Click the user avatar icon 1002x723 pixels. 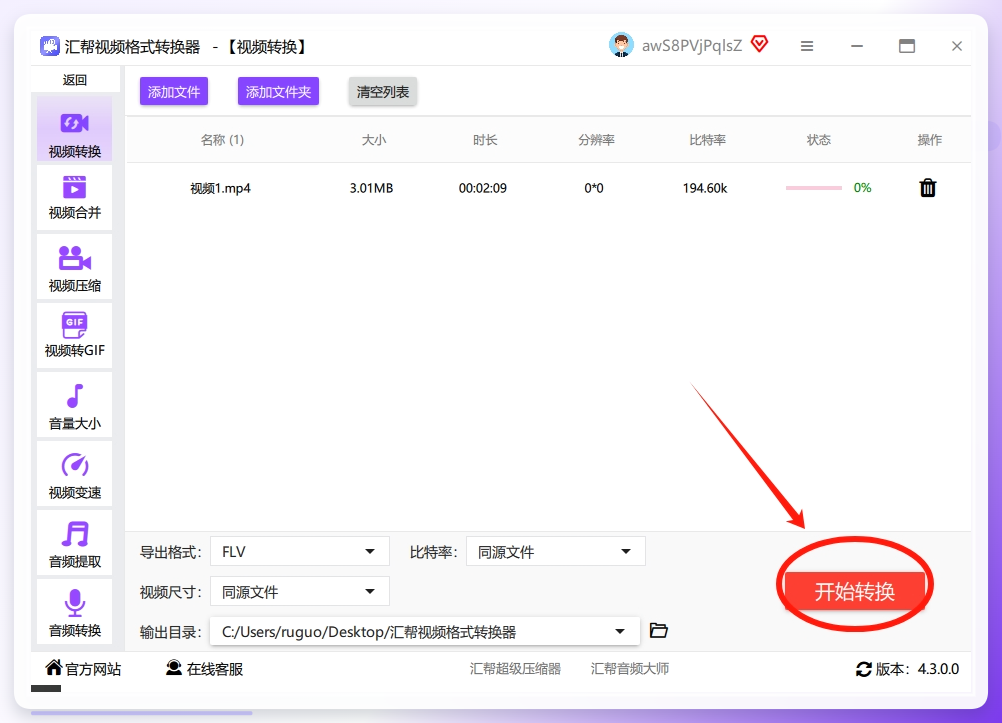coord(621,45)
